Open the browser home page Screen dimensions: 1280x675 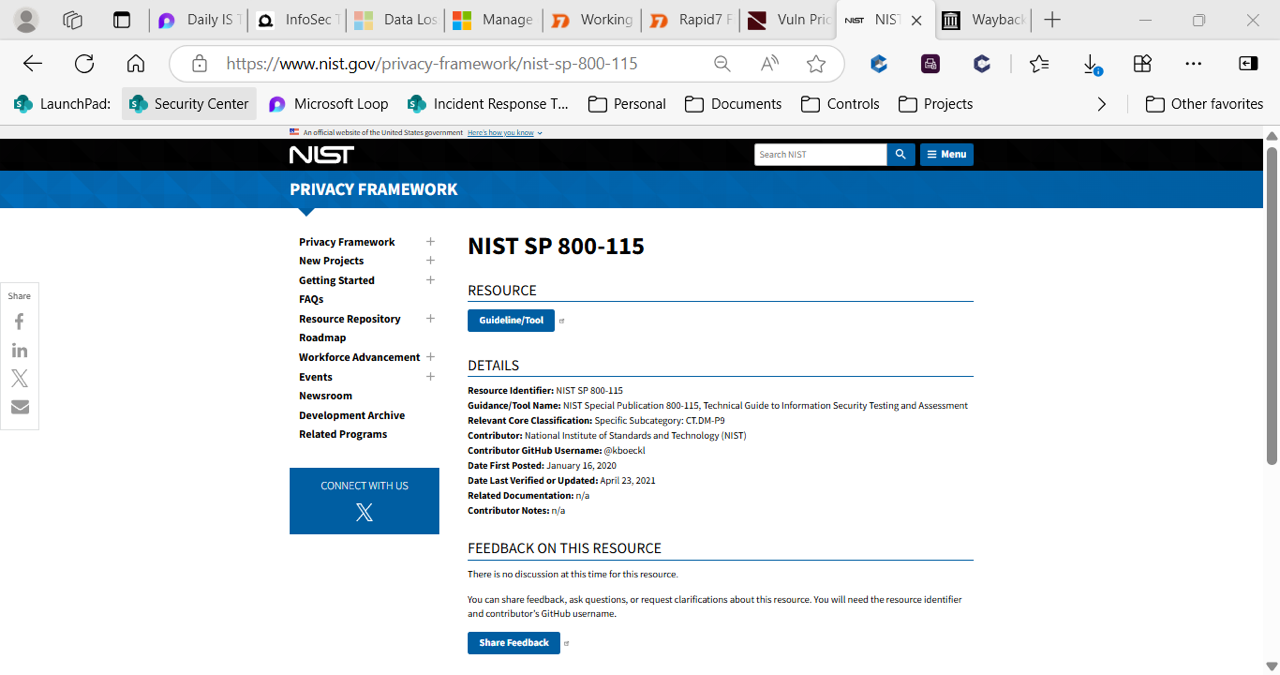coord(136,64)
